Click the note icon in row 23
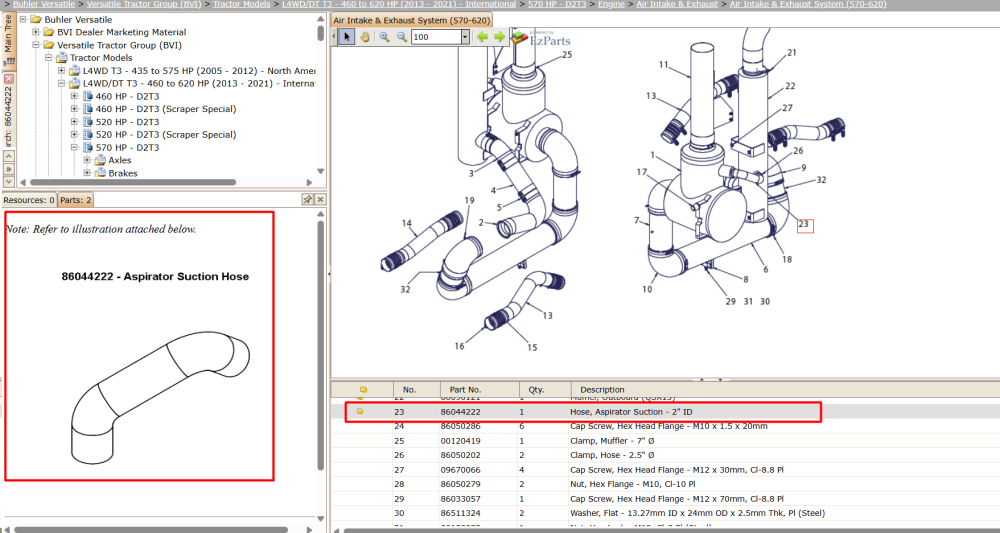Viewport: 1000px width, 533px height. 360,412
